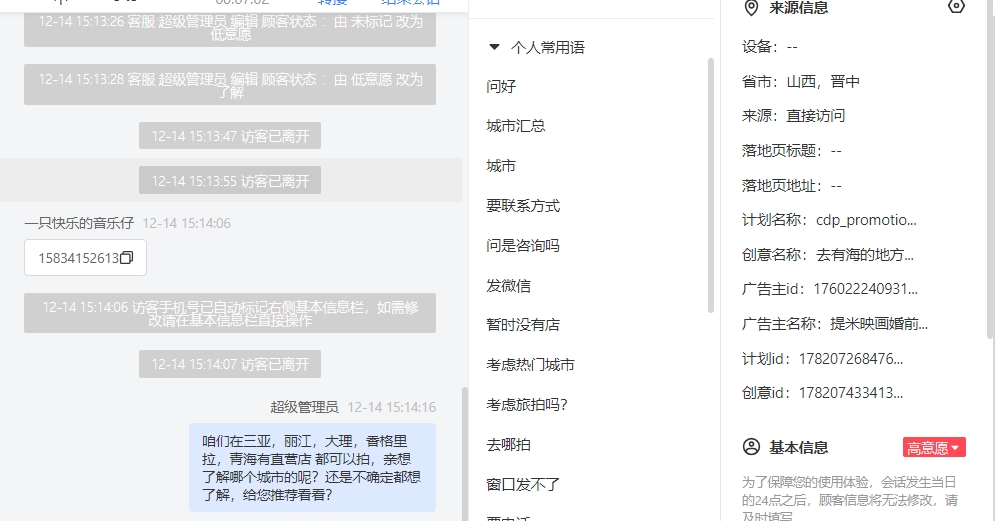The image size is (995, 521).
Task: Insert the 发微信 quick phrase
Action: [x=509, y=286]
